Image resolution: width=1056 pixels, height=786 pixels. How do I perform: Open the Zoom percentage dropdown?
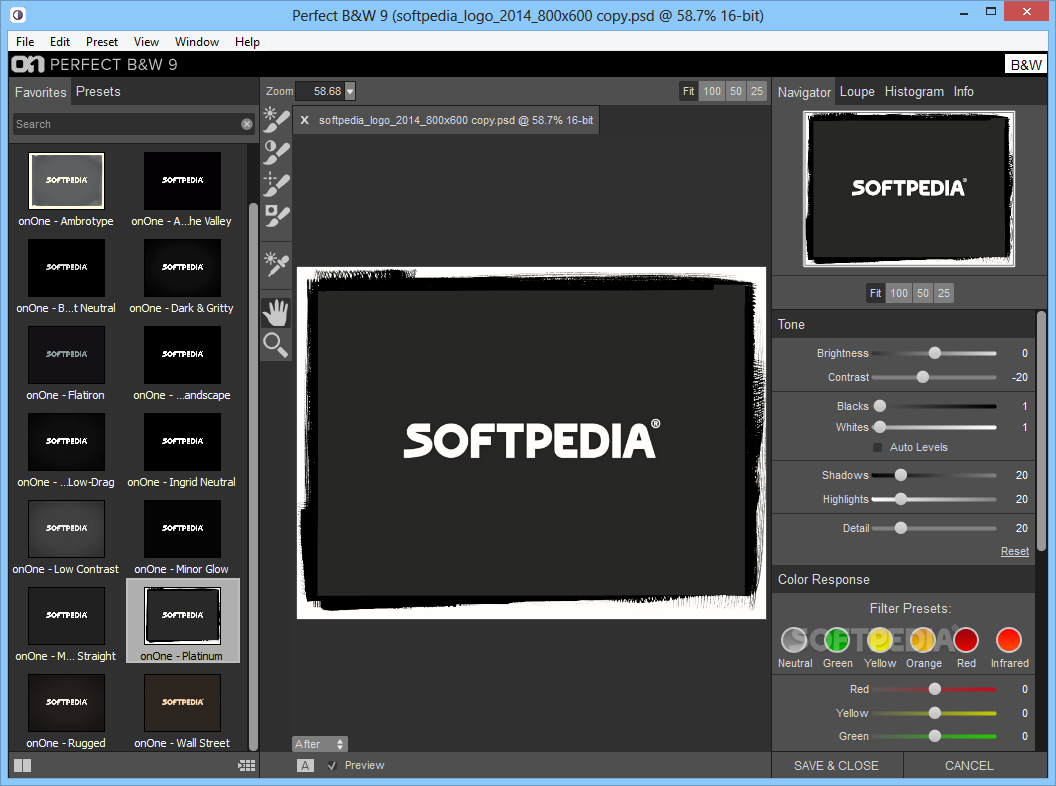tap(350, 91)
